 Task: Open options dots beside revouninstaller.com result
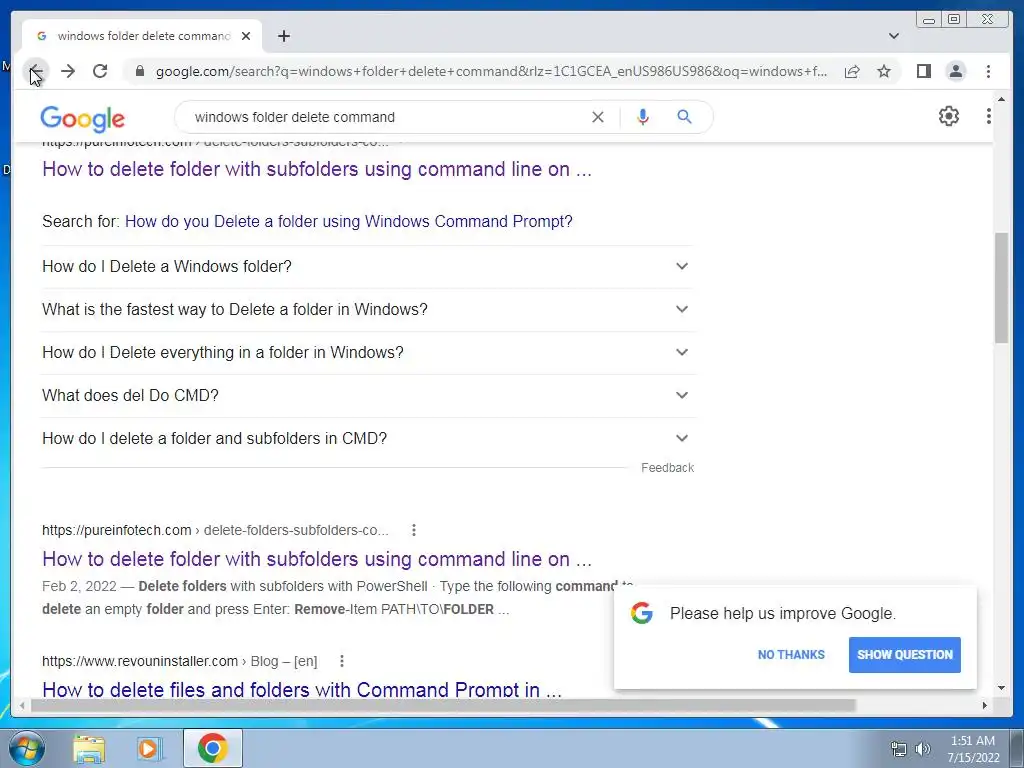(342, 661)
